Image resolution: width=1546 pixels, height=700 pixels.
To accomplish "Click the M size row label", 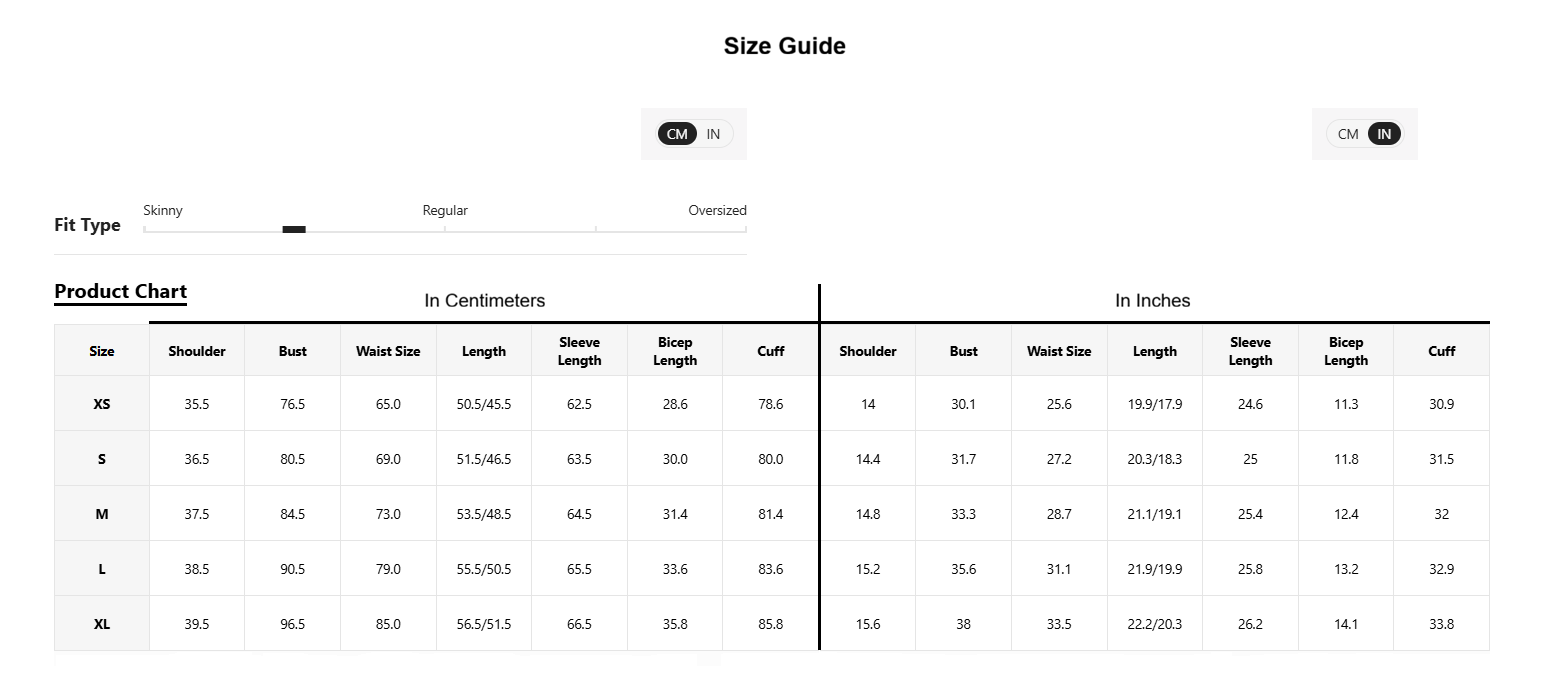I will 102,514.
